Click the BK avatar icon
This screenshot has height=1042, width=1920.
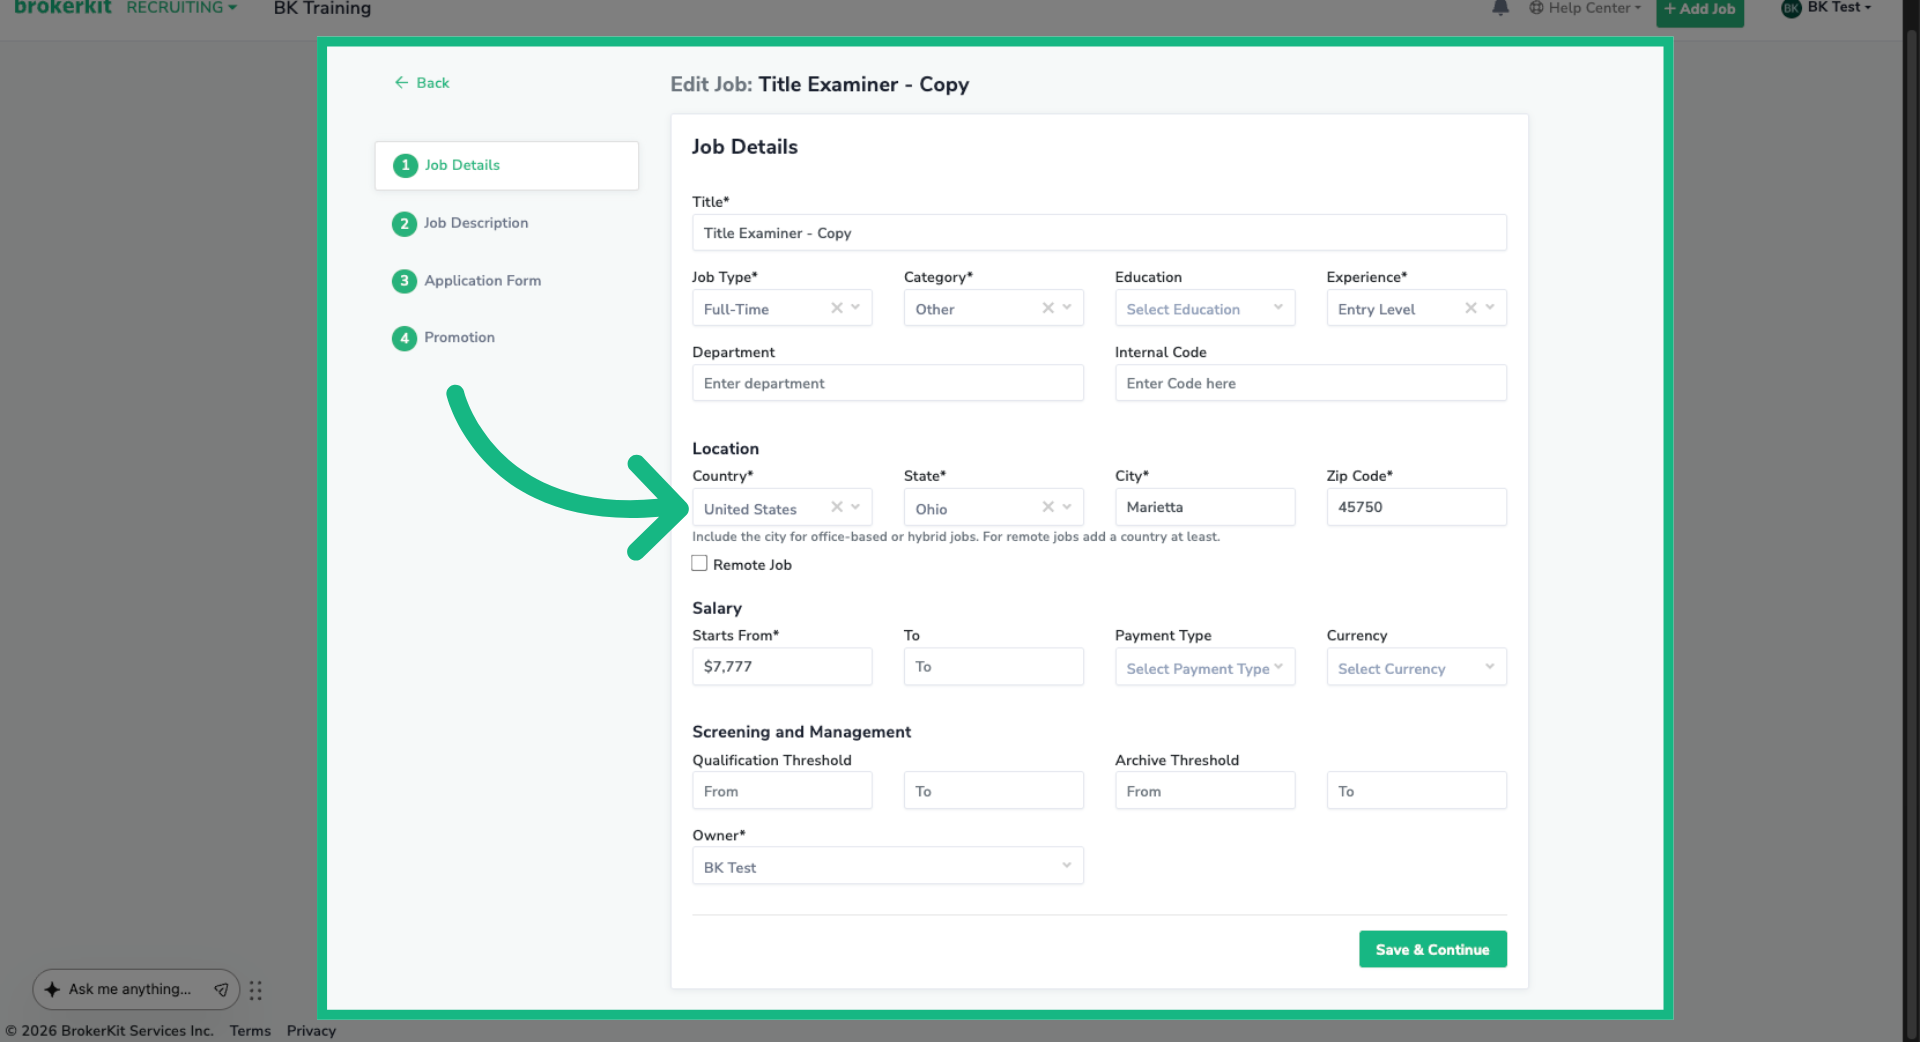1791,8
